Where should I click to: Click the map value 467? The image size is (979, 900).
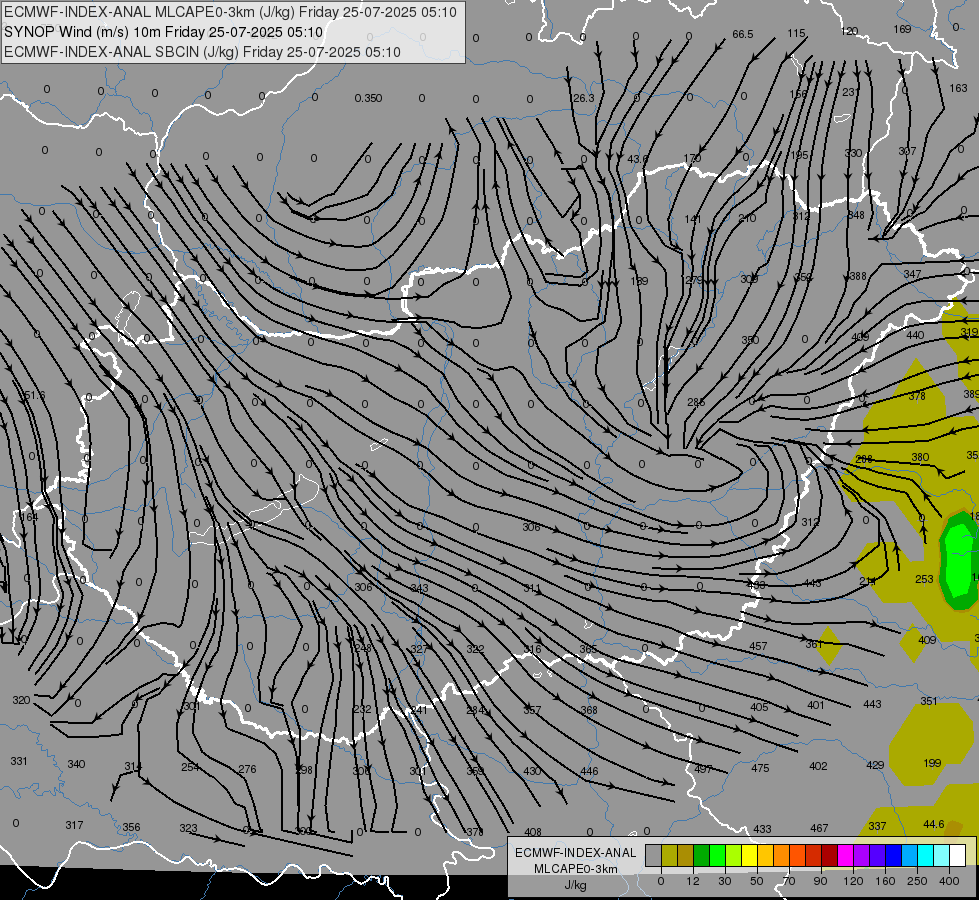819,828
